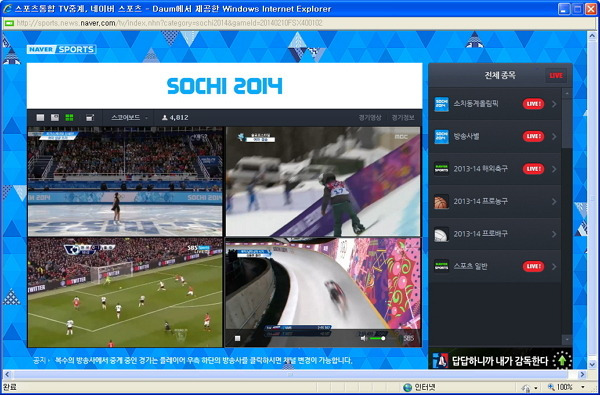Click the basketball icon

(441, 202)
